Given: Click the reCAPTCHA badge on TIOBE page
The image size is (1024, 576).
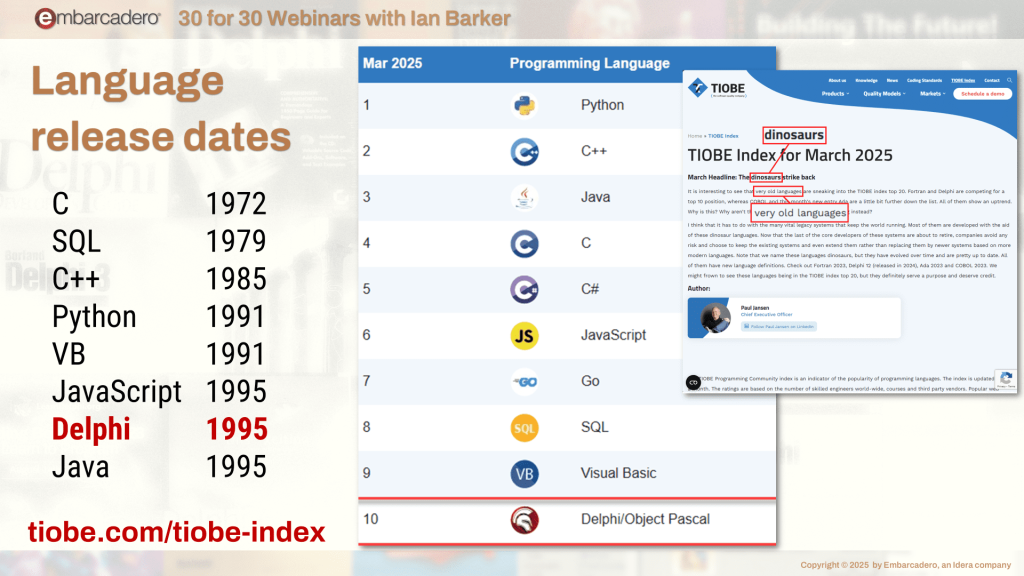Looking at the screenshot, I should pyautogui.click(x=1006, y=379).
